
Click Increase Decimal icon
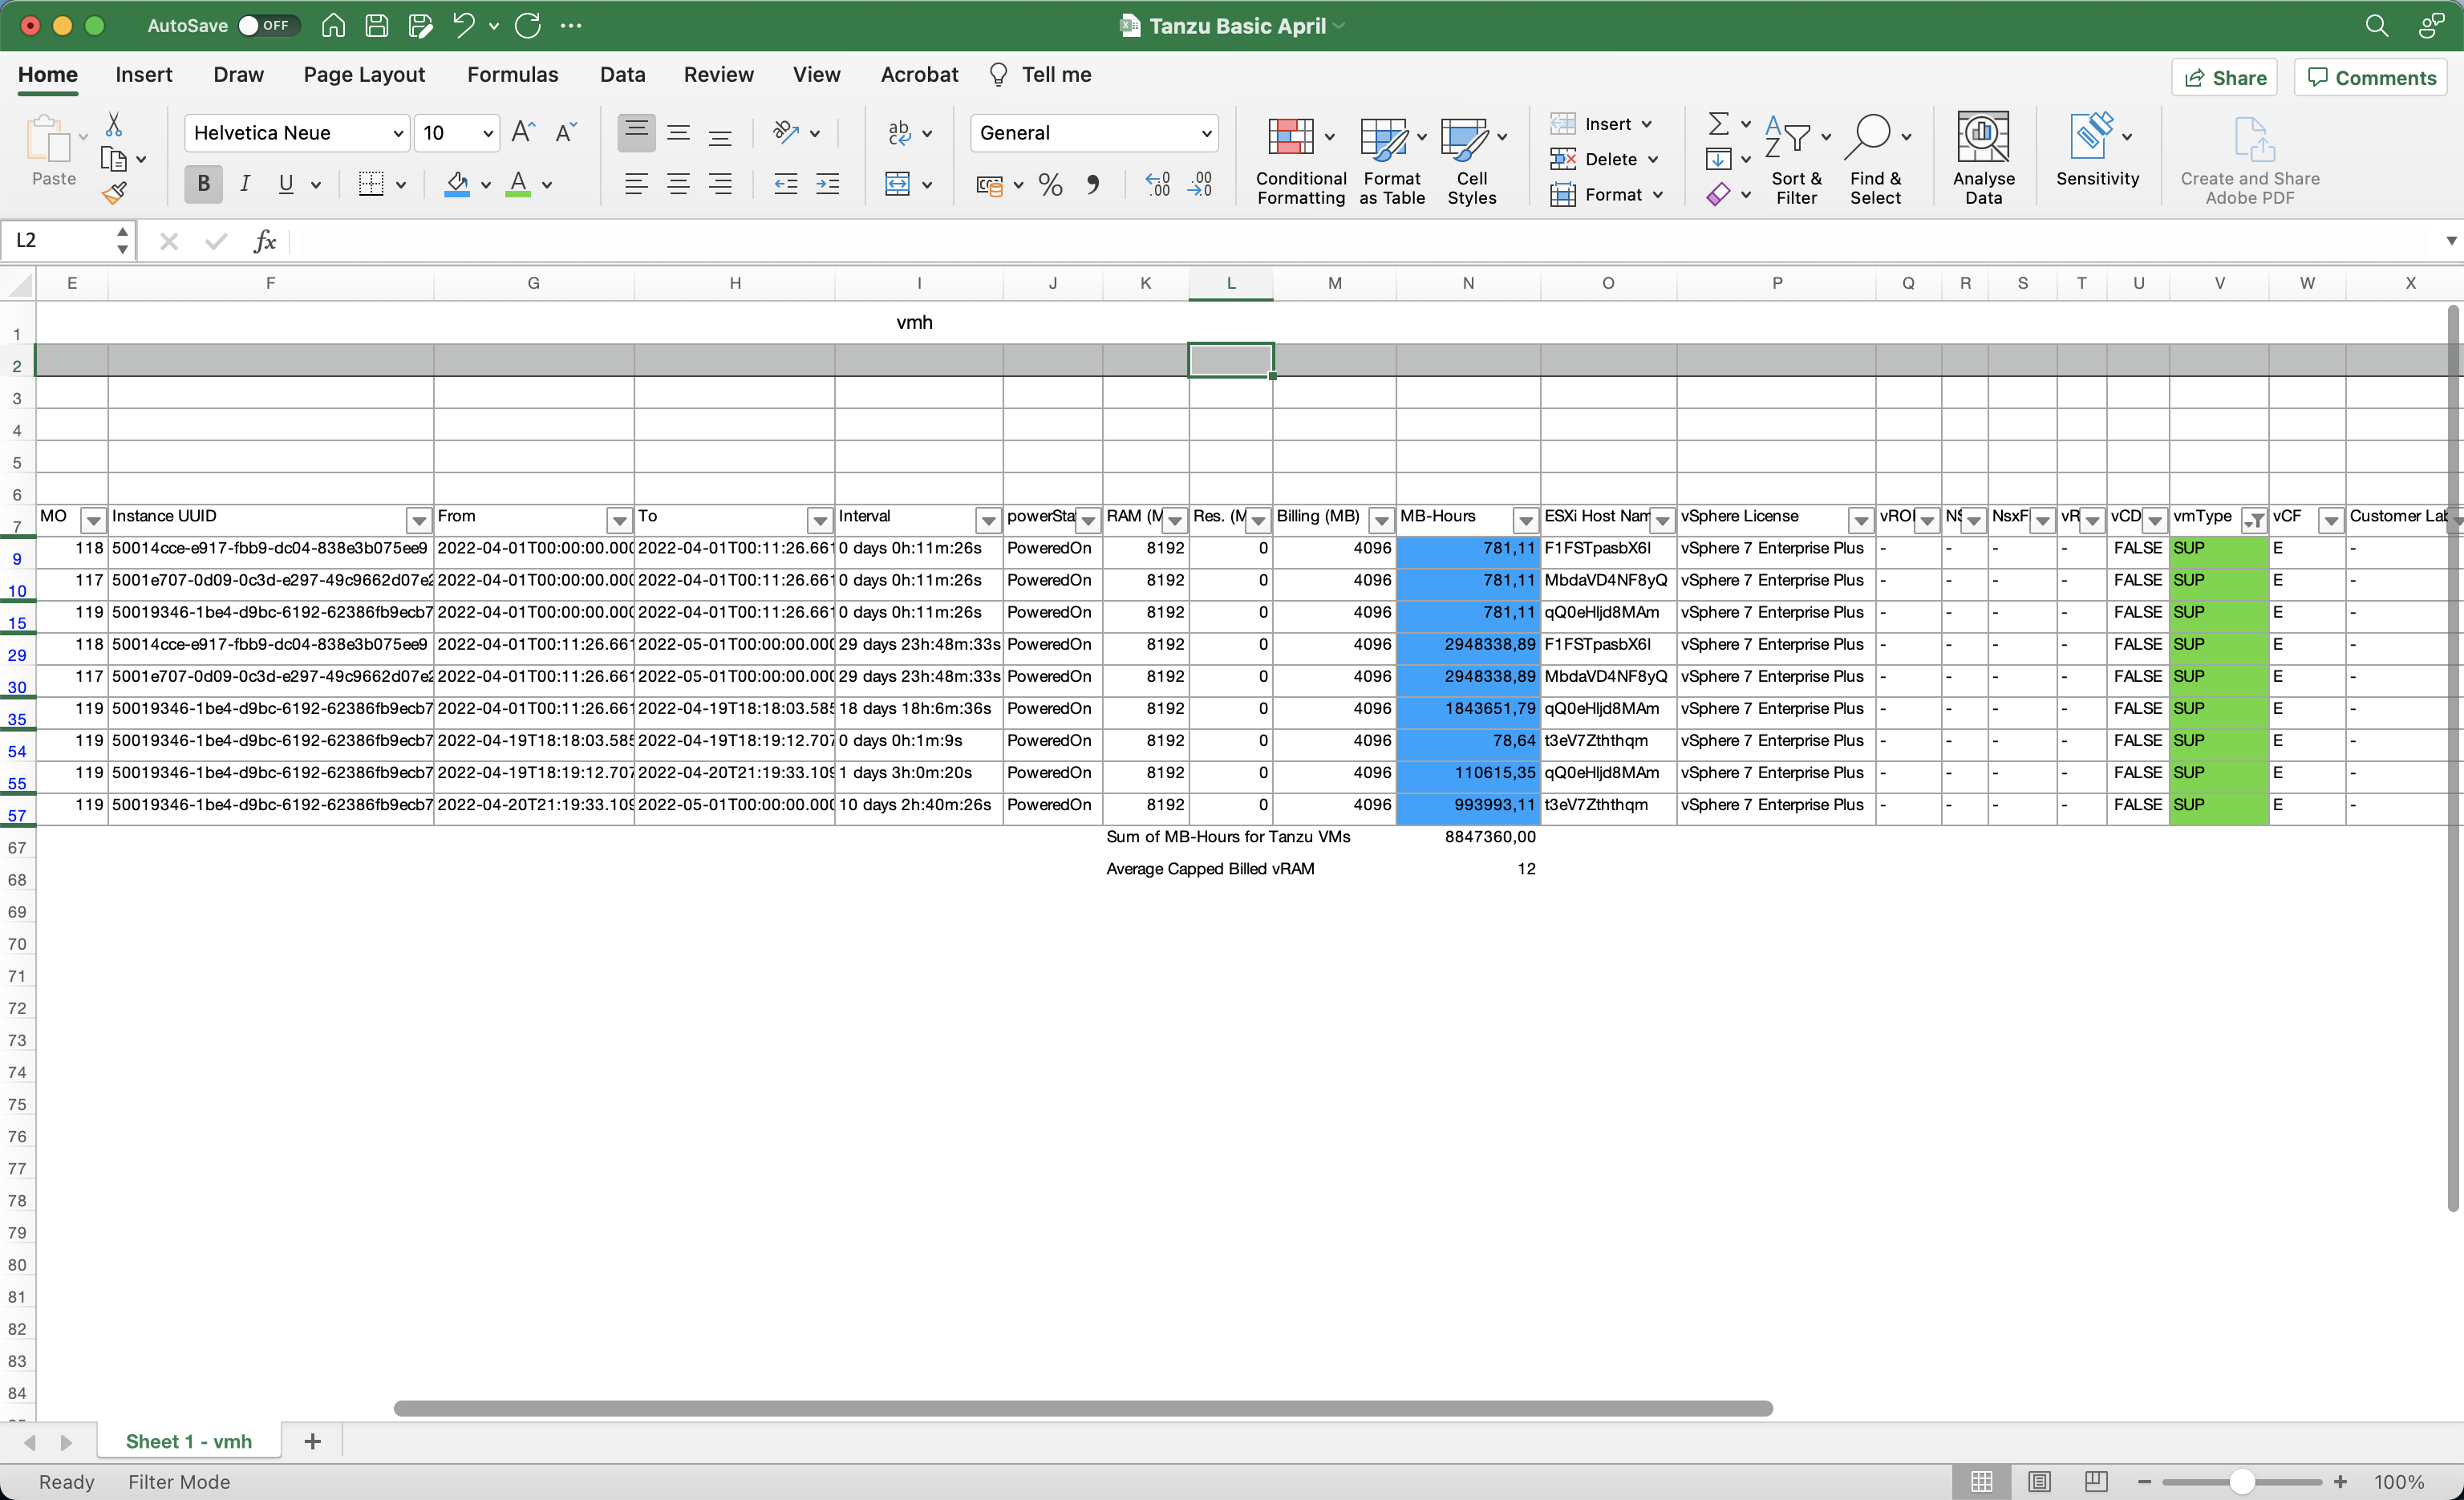(1157, 185)
